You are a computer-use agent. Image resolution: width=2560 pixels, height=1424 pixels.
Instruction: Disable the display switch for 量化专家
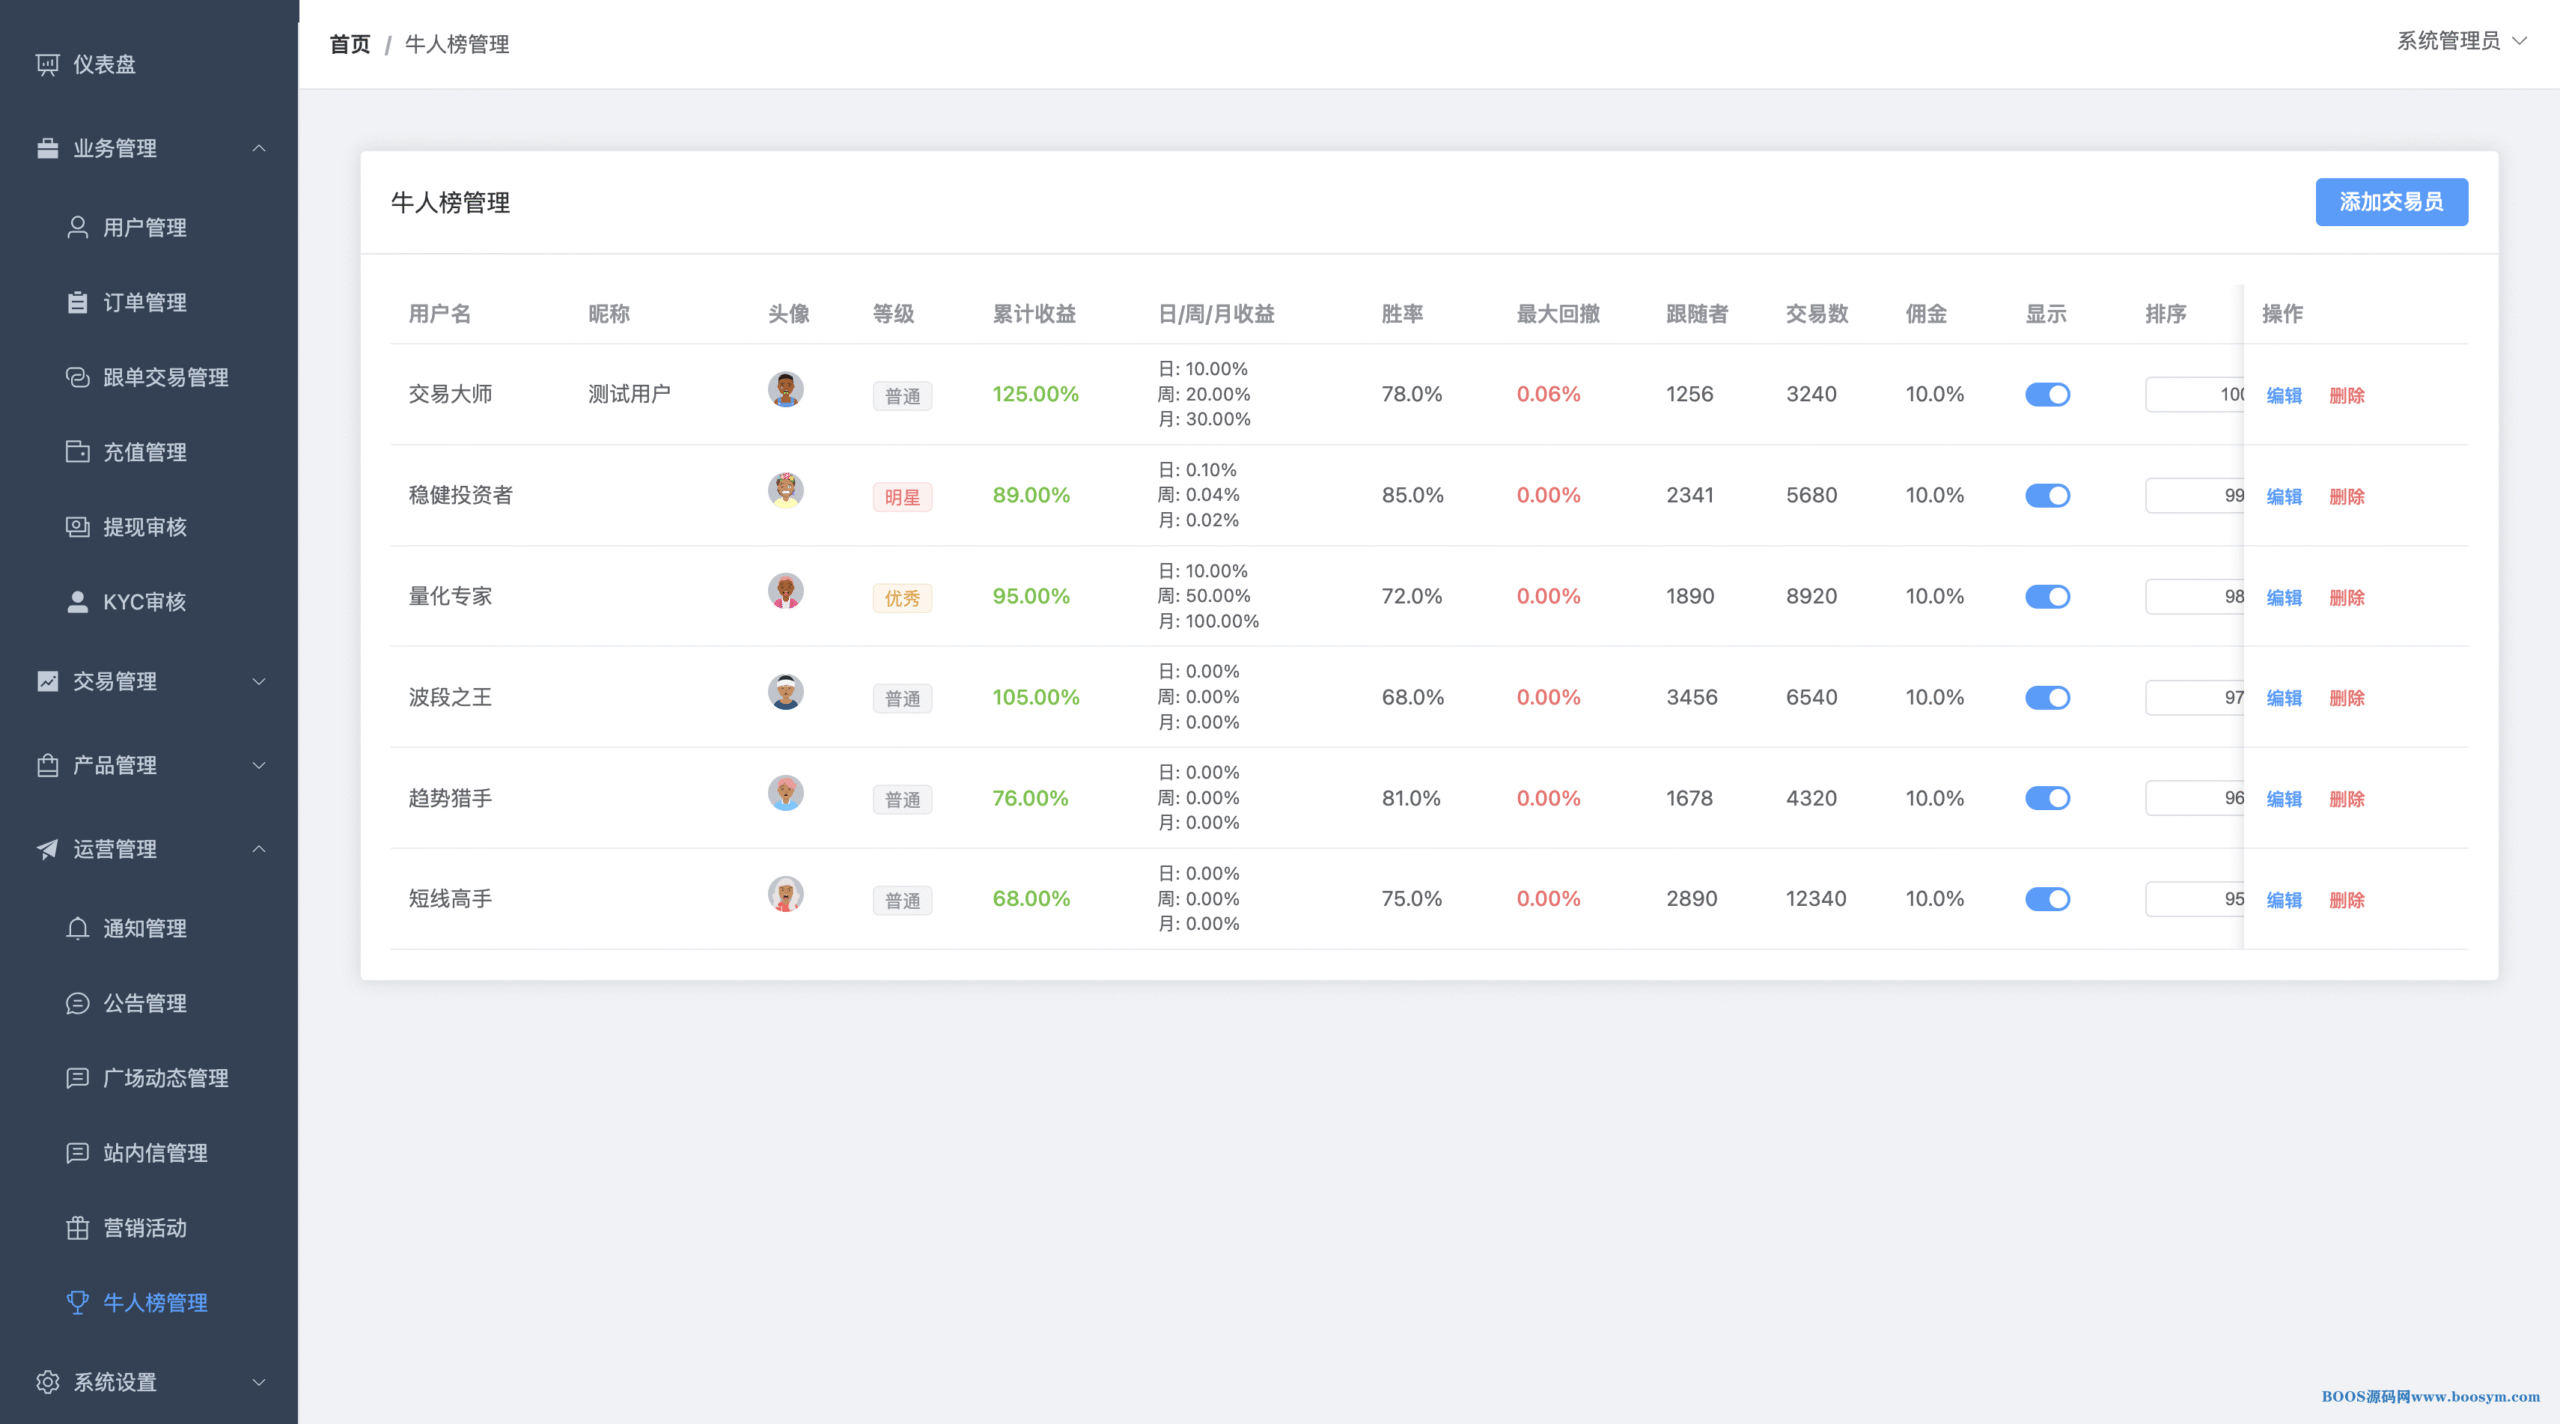tap(2047, 597)
